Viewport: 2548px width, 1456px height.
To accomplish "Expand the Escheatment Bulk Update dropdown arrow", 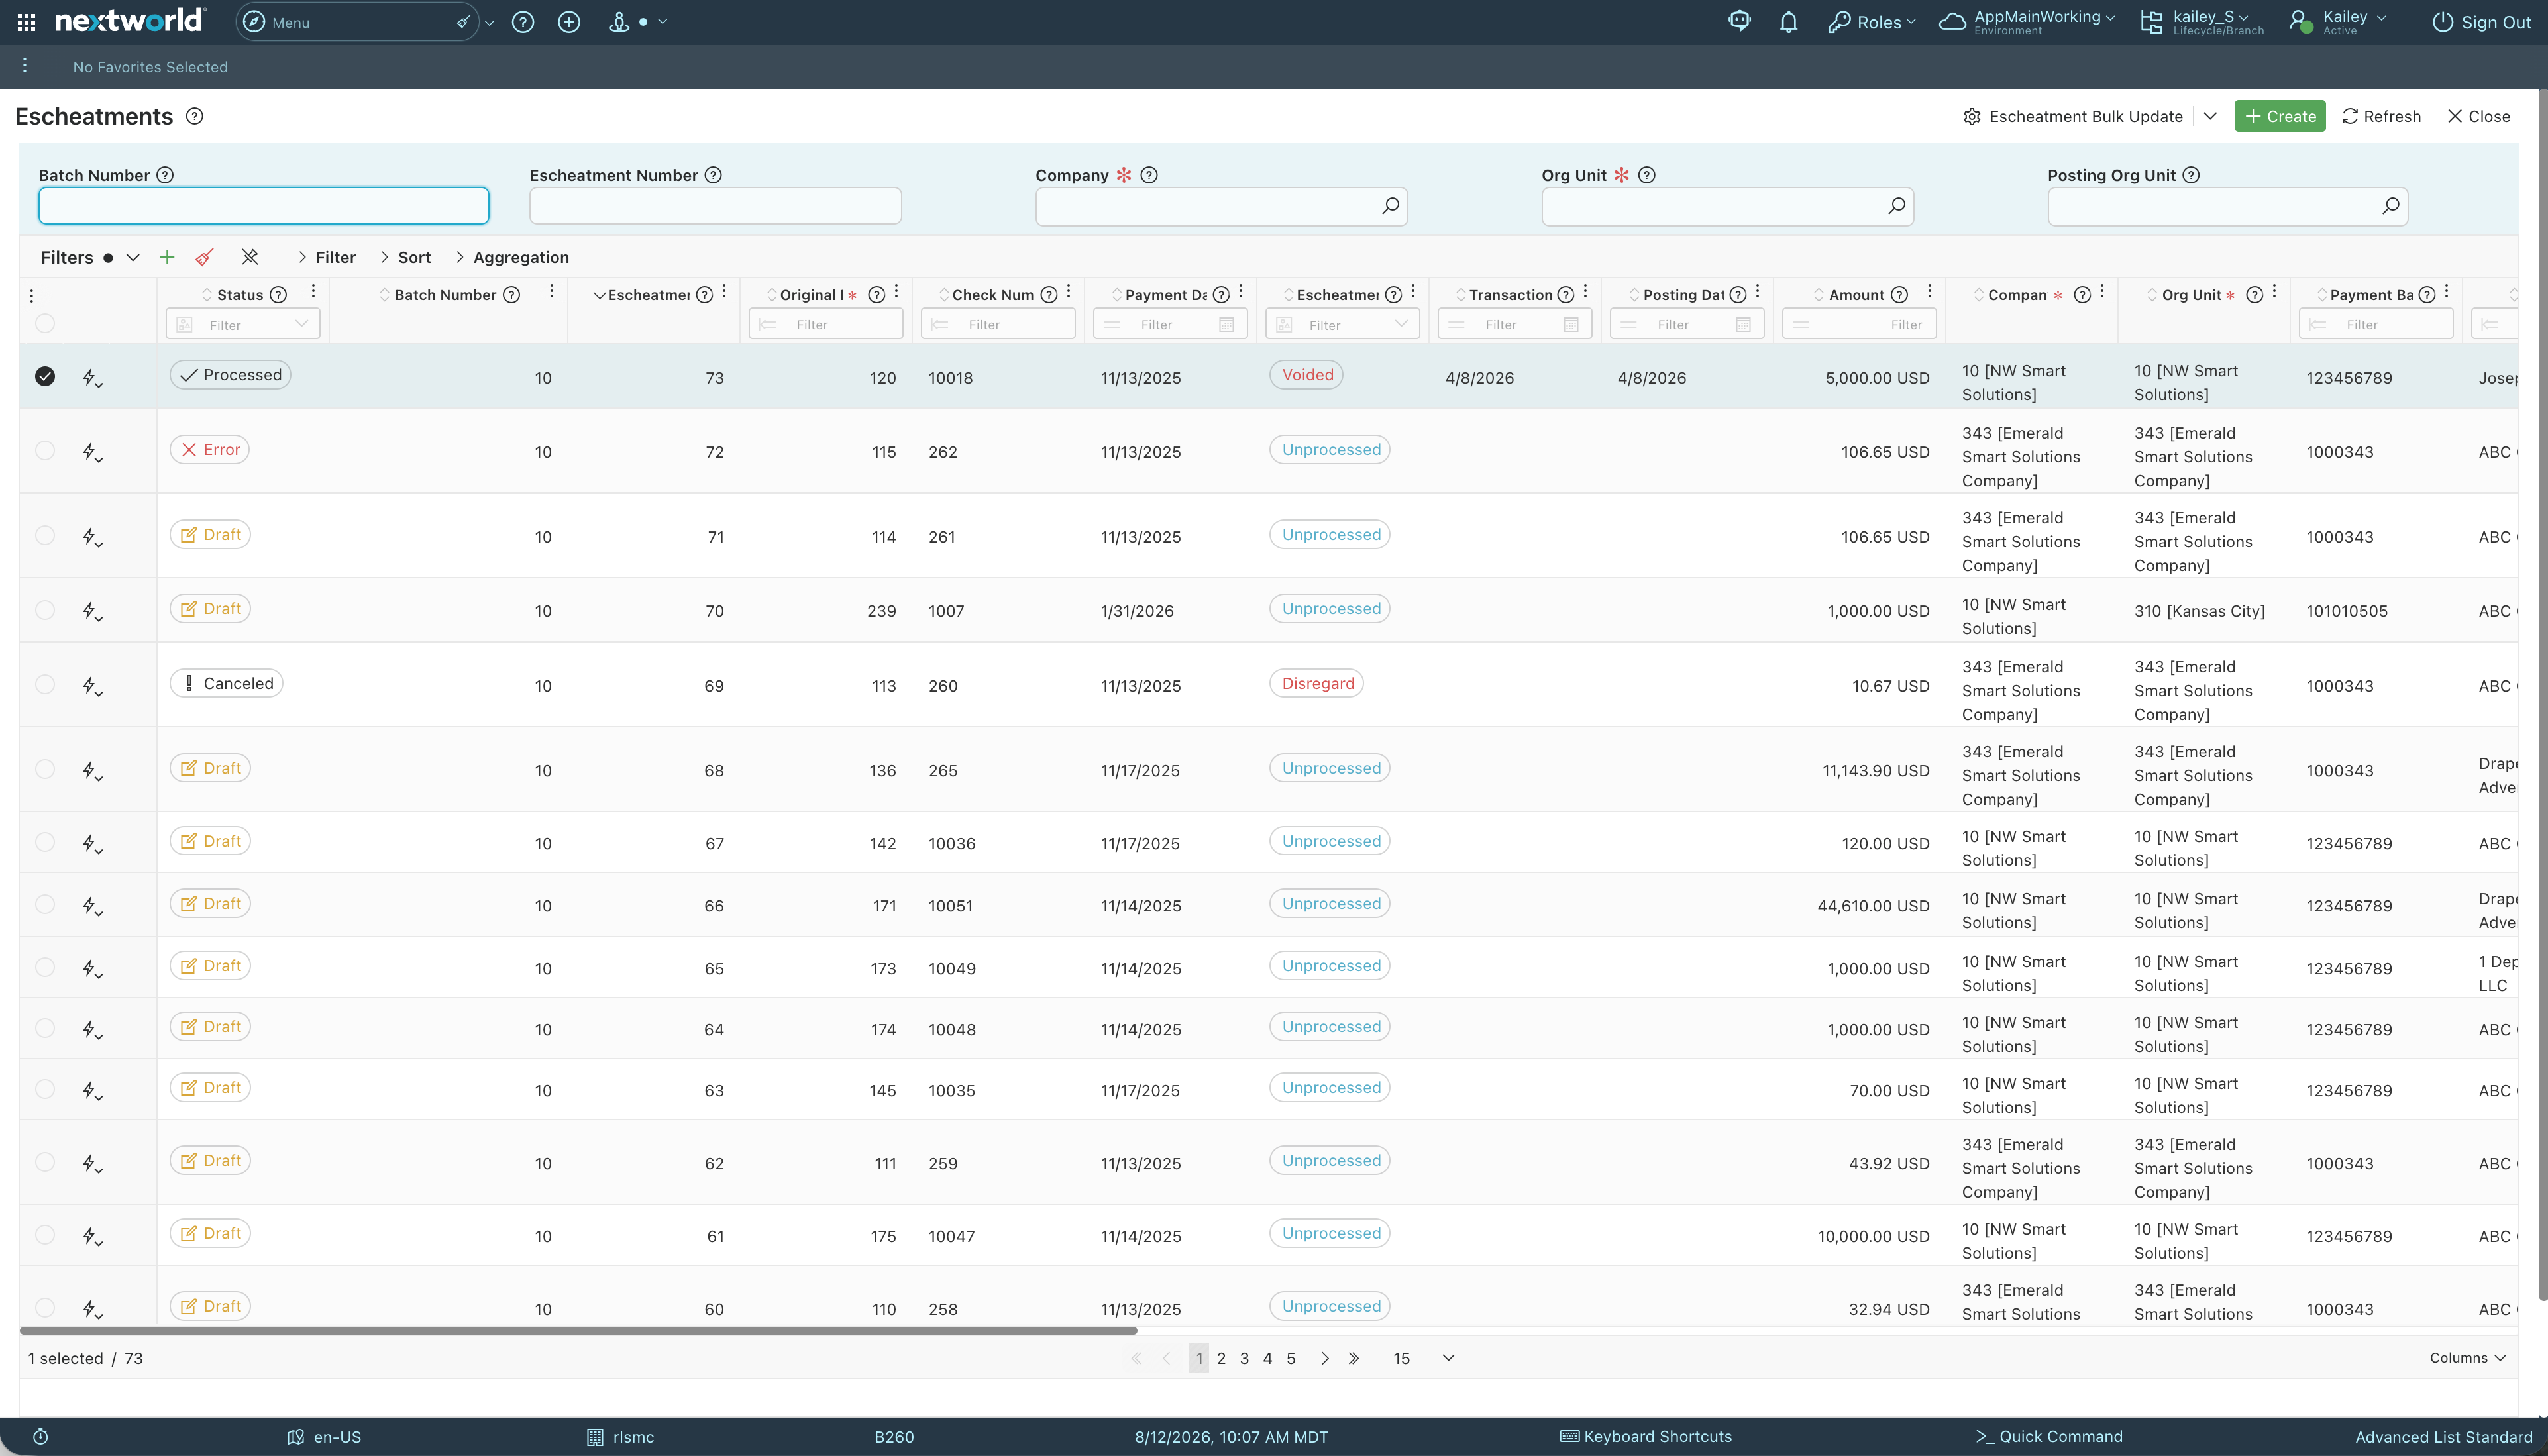I will 2210,116.
